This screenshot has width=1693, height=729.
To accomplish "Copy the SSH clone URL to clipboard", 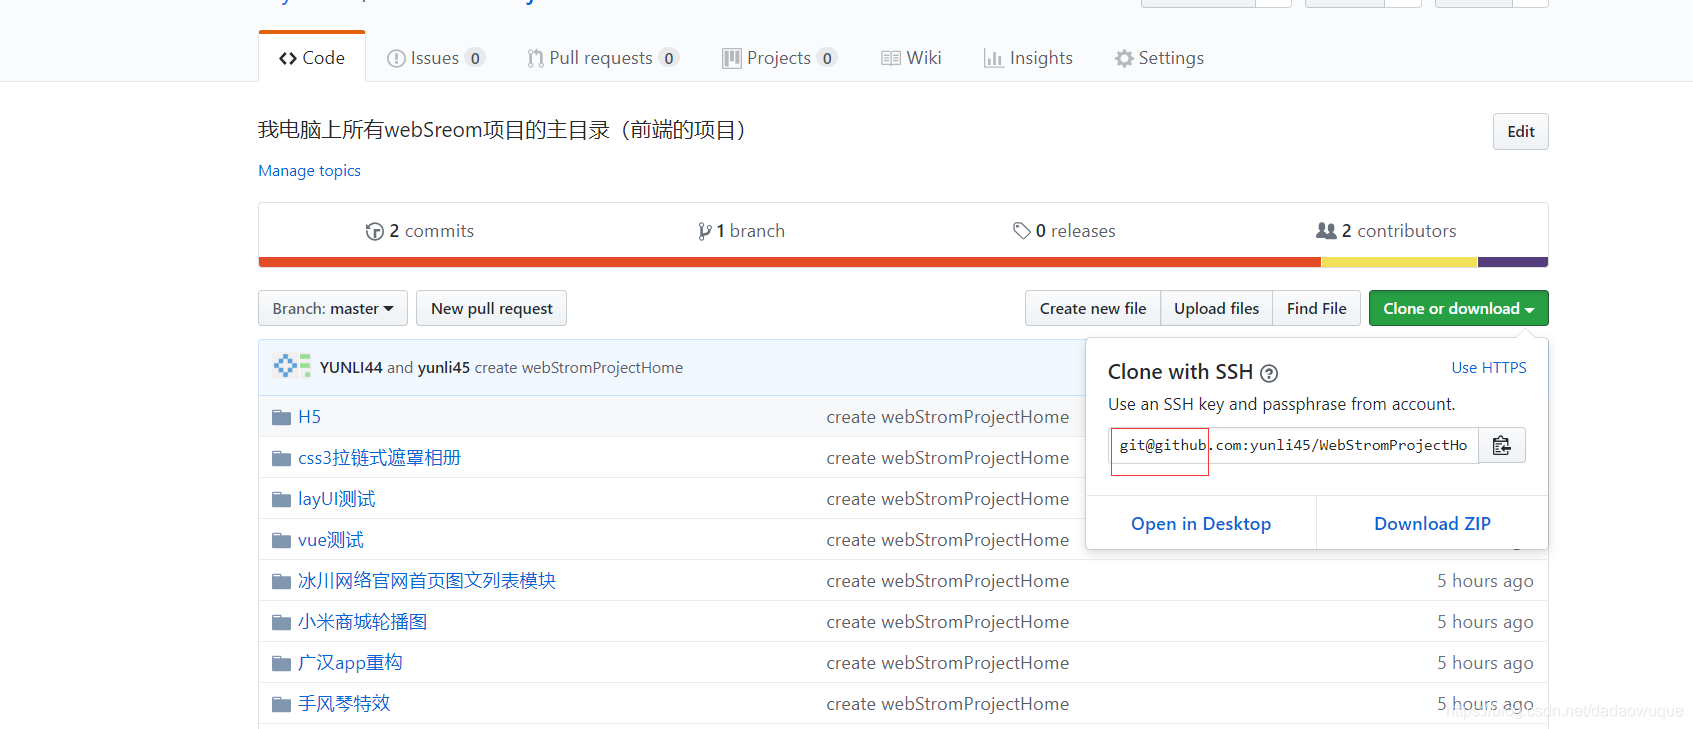I will [1501, 445].
